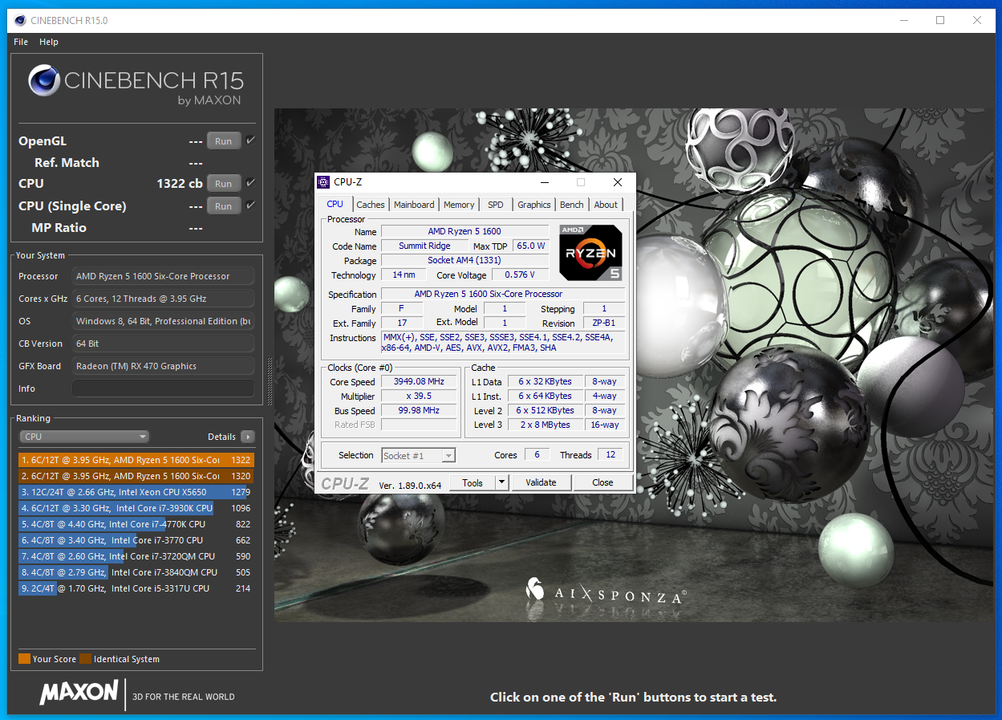The height and width of the screenshot is (720, 1002).
Task: Switch to the About tab
Action: 606,204
